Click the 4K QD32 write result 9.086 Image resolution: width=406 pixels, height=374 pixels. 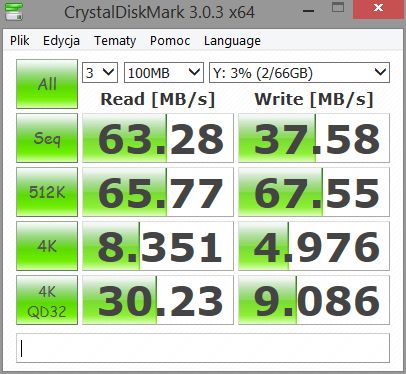click(x=314, y=300)
